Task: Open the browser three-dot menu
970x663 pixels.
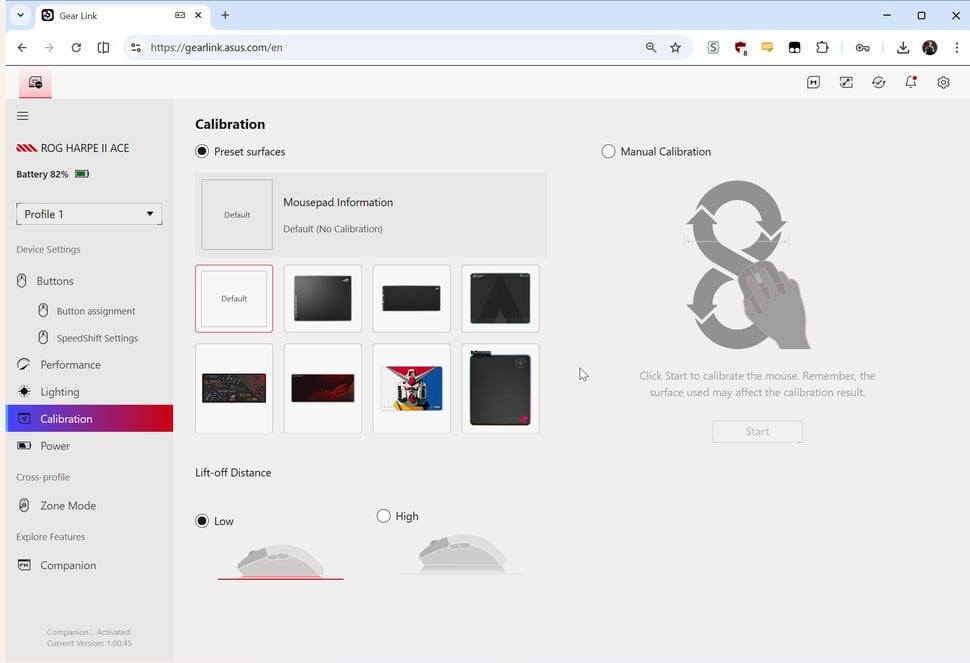Action: [x=956, y=48]
